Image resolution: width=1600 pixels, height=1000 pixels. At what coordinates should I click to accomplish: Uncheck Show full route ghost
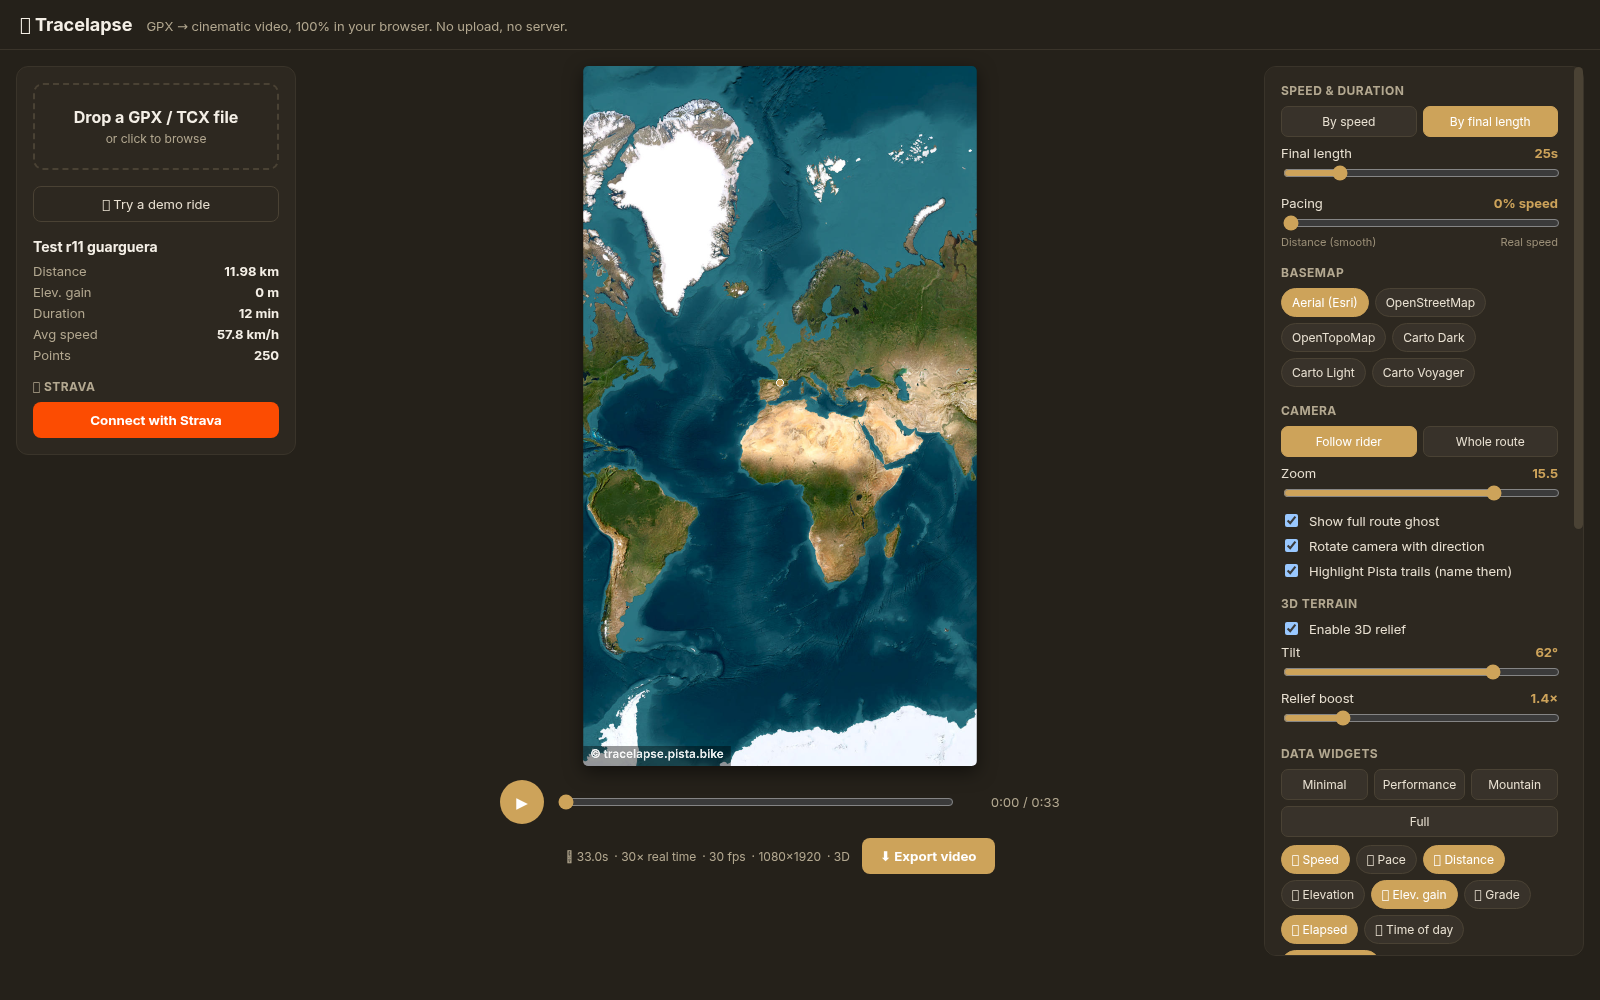pos(1292,521)
